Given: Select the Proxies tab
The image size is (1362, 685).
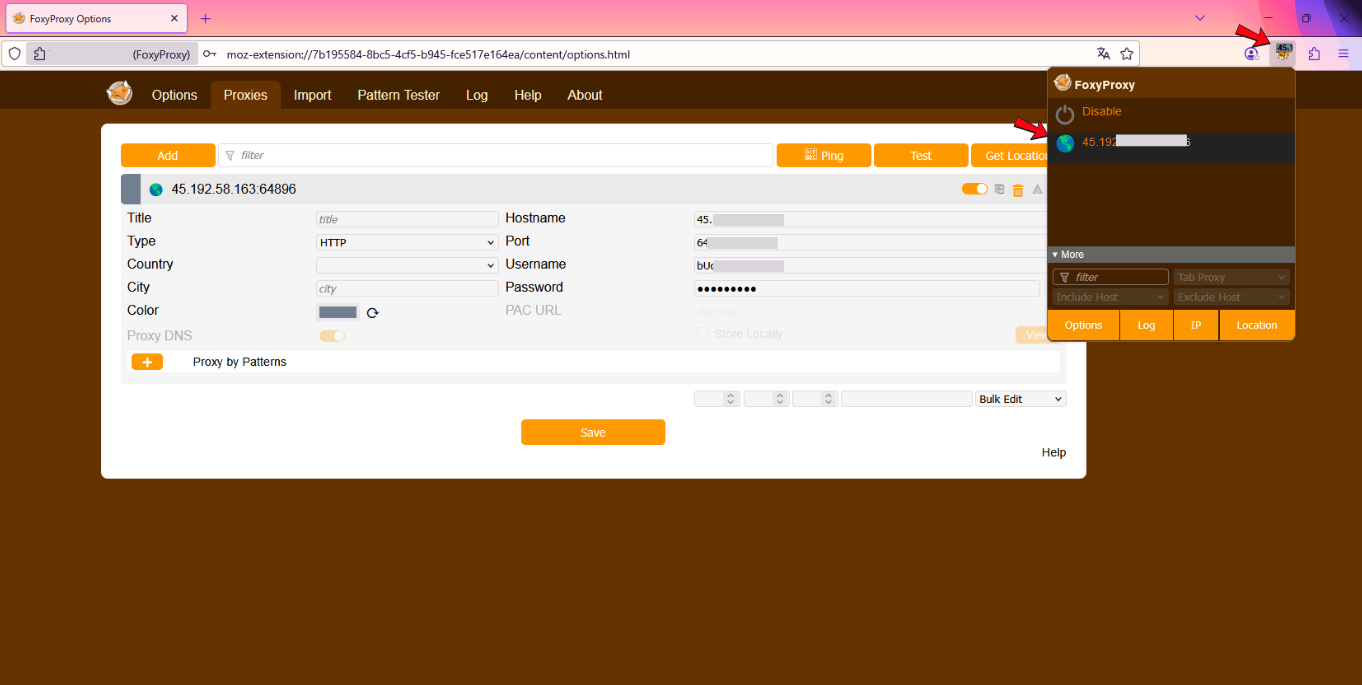Looking at the screenshot, I should 245,95.
